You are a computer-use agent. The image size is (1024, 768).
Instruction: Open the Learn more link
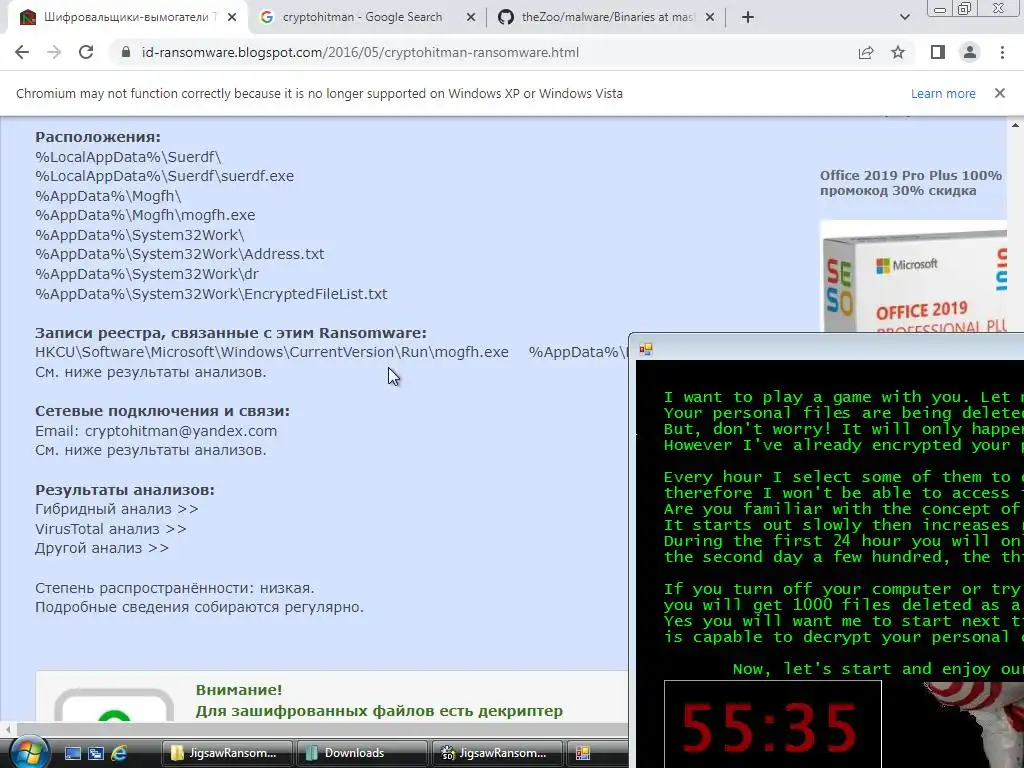tap(943, 93)
